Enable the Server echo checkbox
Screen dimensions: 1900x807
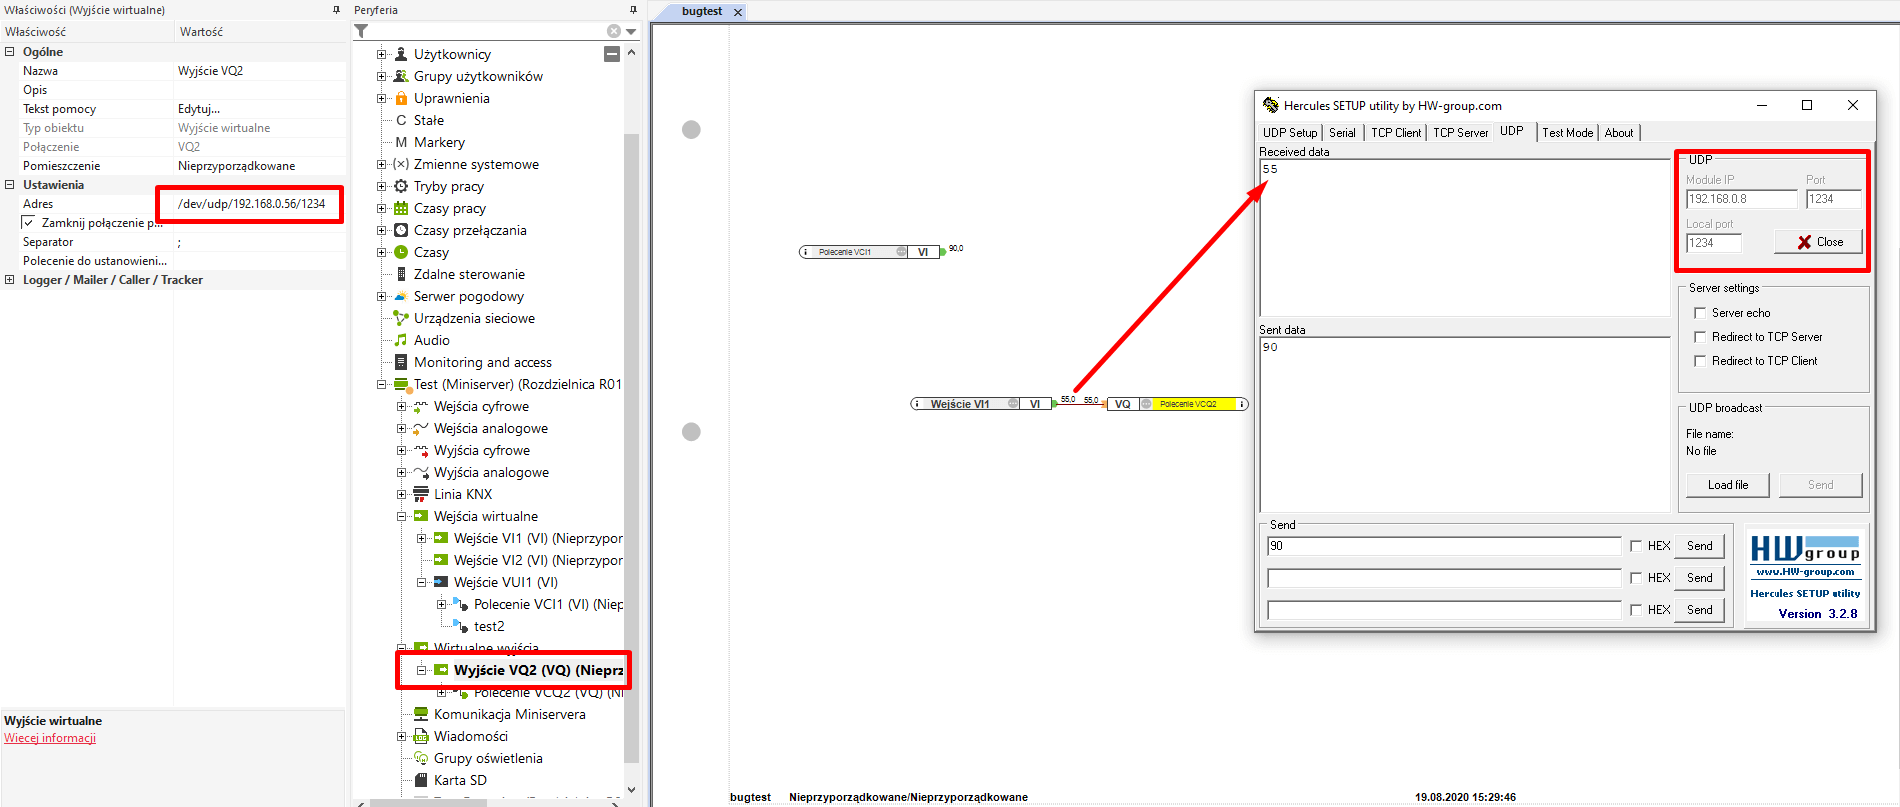click(1700, 313)
